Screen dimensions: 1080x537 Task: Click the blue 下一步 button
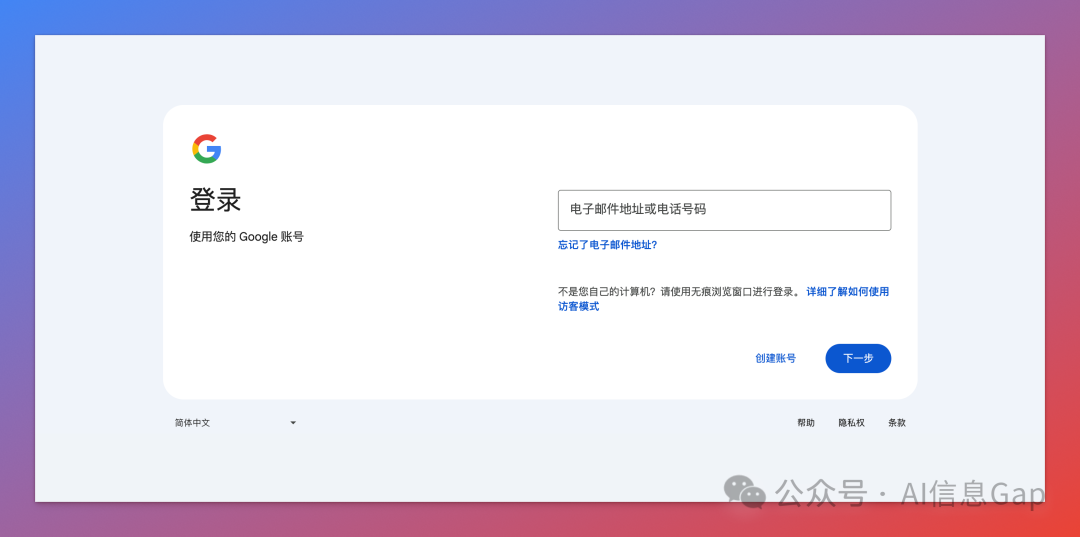coord(858,358)
